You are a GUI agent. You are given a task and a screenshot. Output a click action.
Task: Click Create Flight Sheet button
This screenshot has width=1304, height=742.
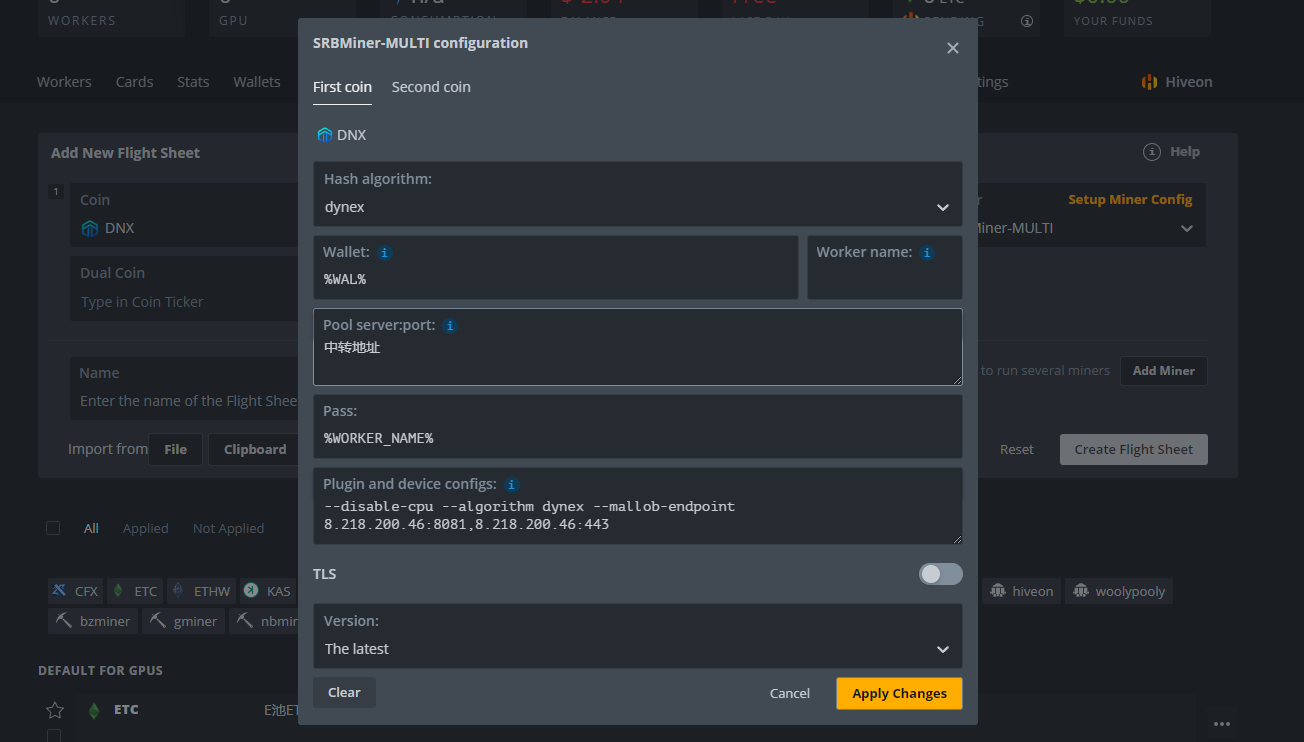(1134, 449)
